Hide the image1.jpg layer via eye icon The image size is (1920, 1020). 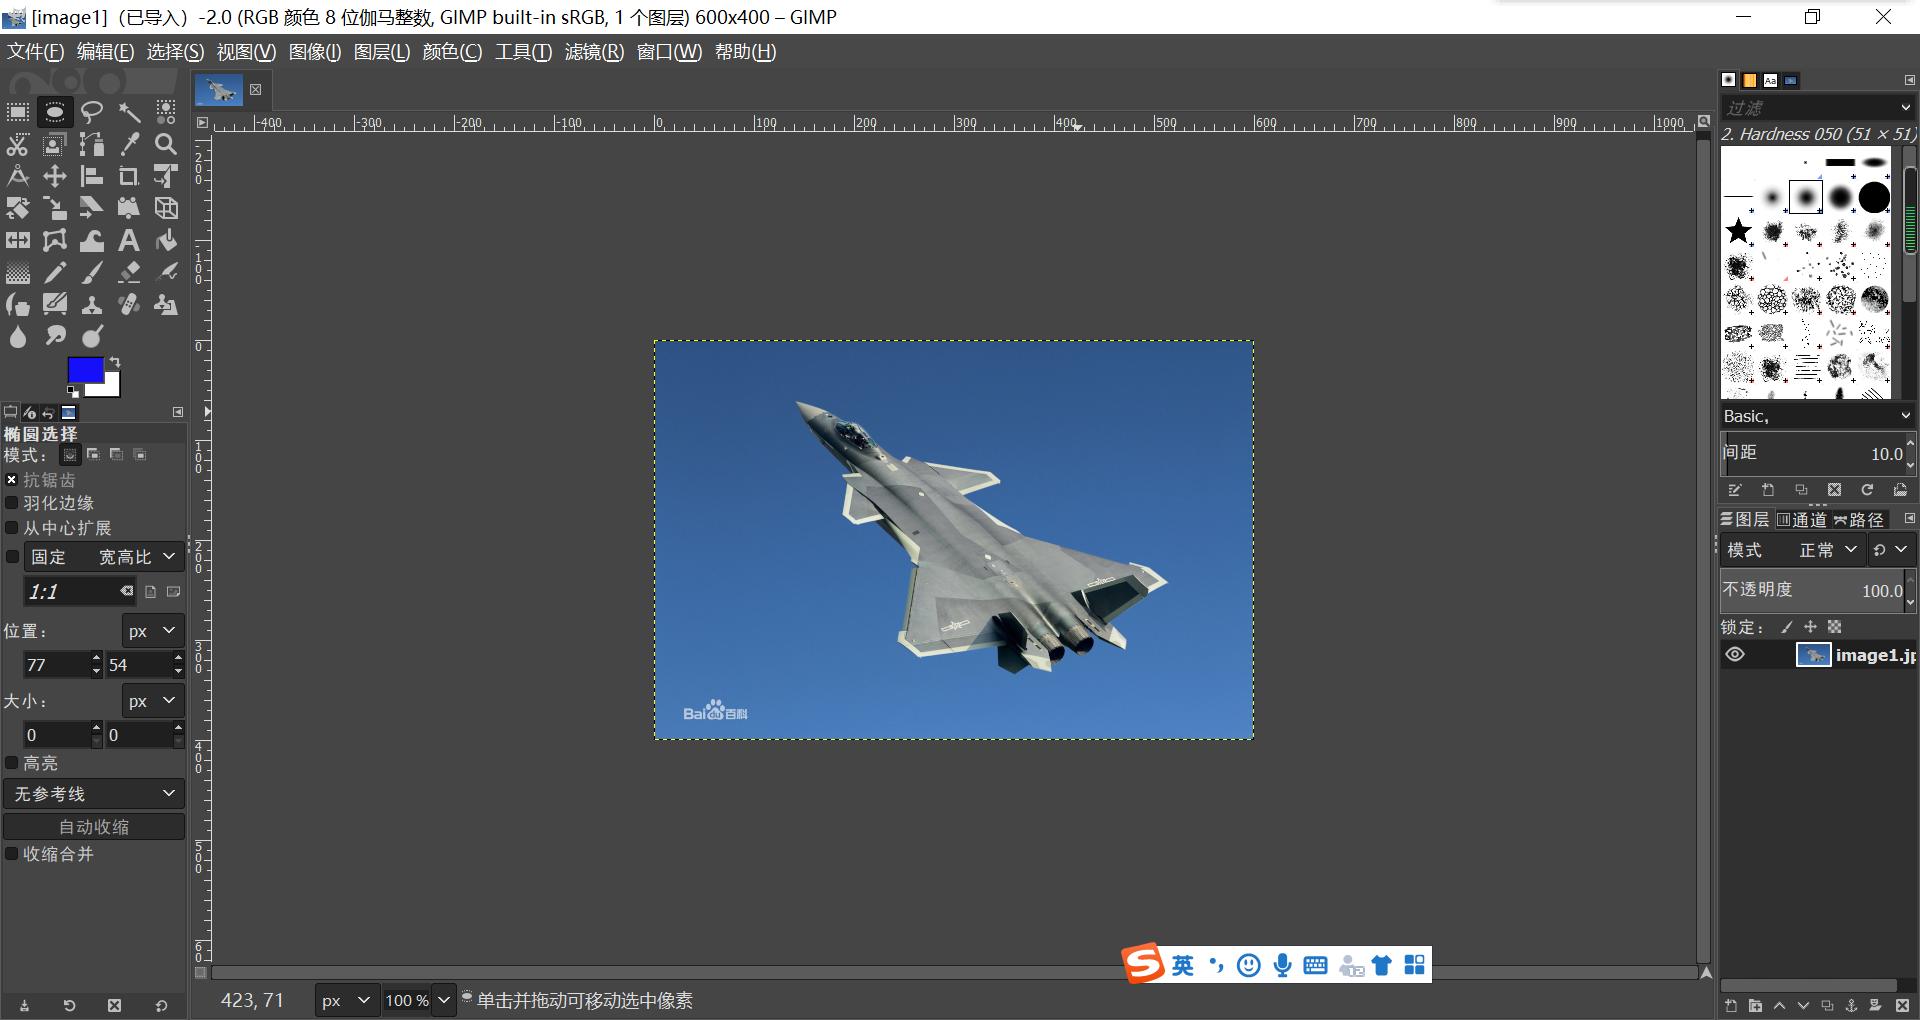point(1735,655)
